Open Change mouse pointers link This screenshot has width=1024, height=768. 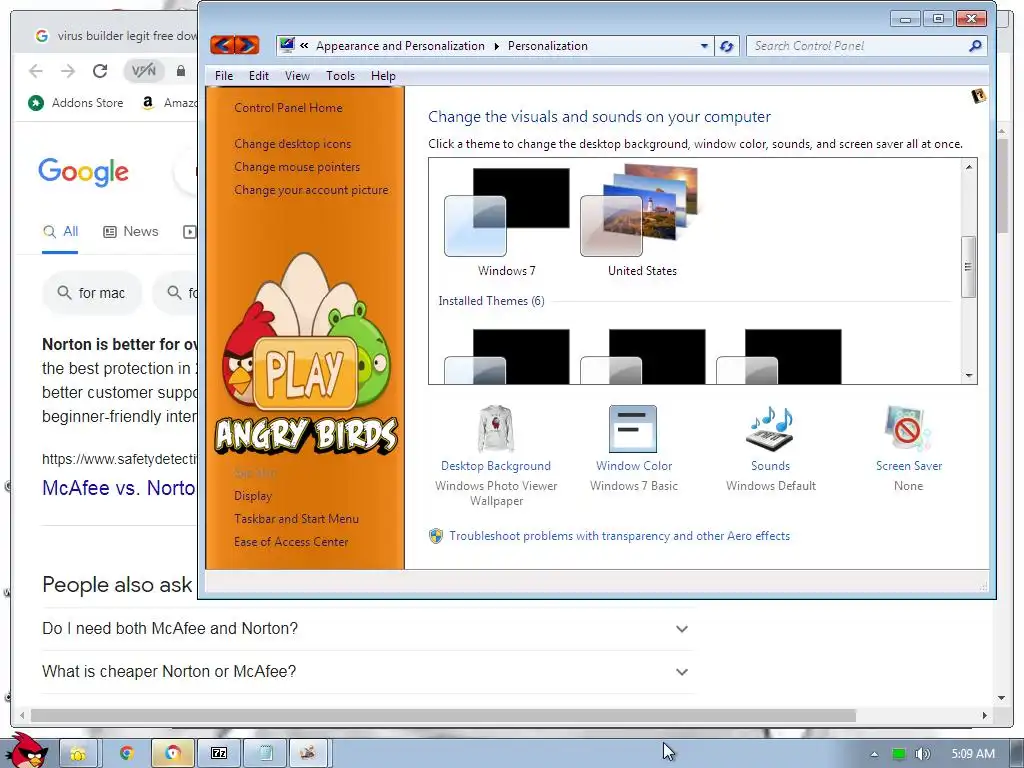[x=297, y=167]
